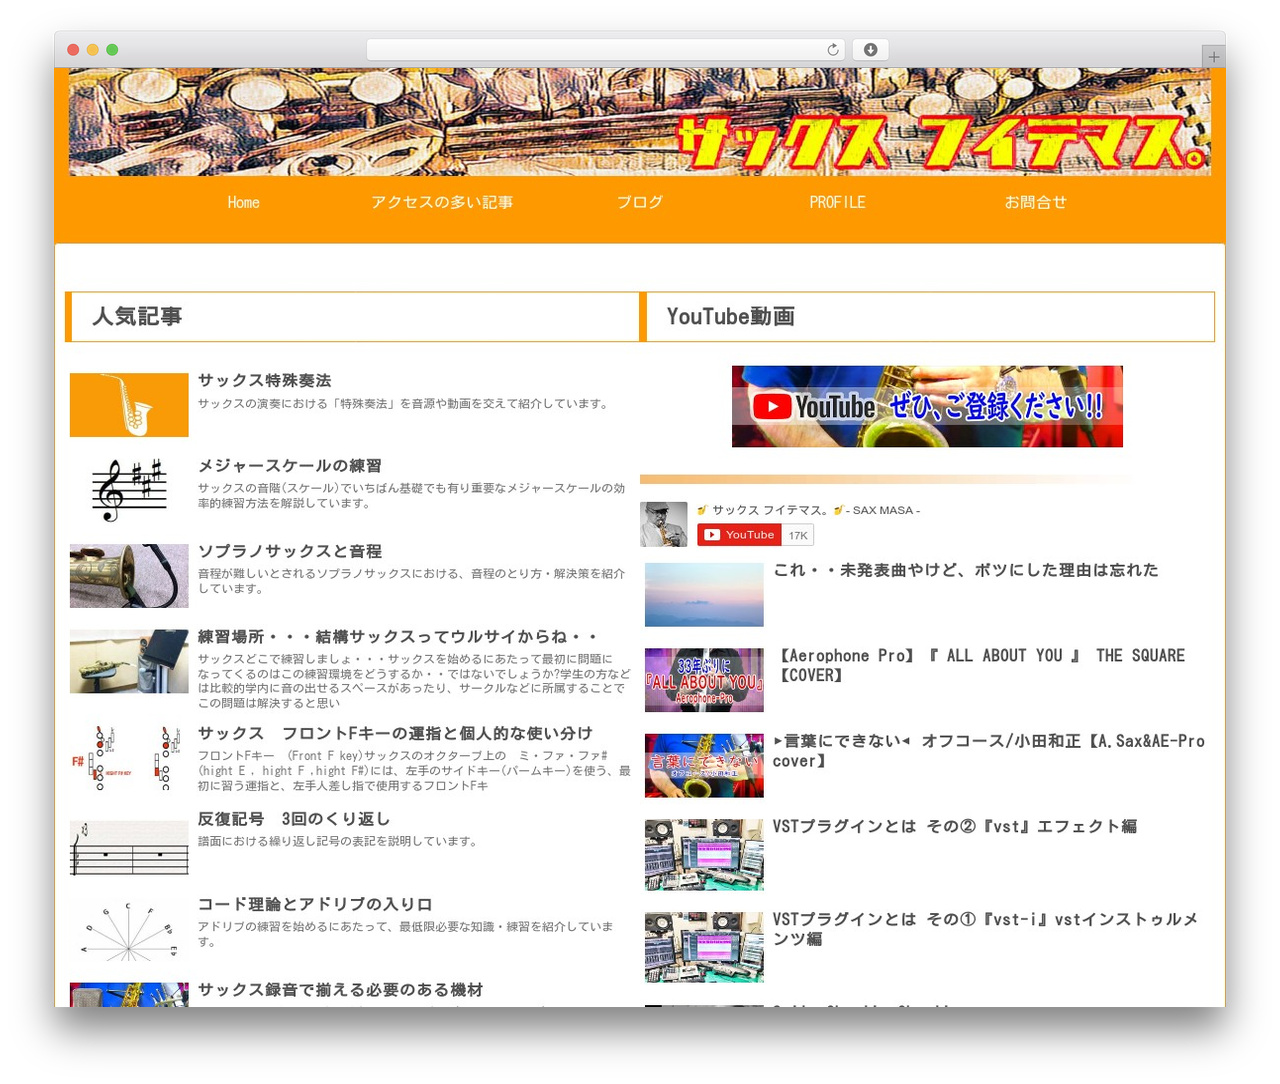
Task: Click the サックス フィテマス header banner
Action: pos(640,122)
